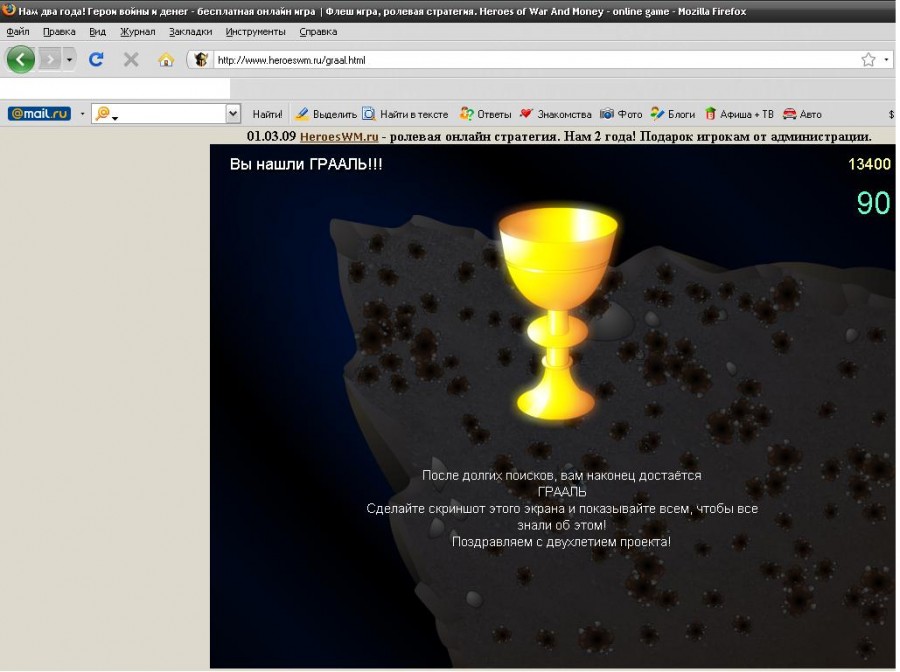
Task: Open the address bar dropdown arrow
Action: [x=887, y=60]
